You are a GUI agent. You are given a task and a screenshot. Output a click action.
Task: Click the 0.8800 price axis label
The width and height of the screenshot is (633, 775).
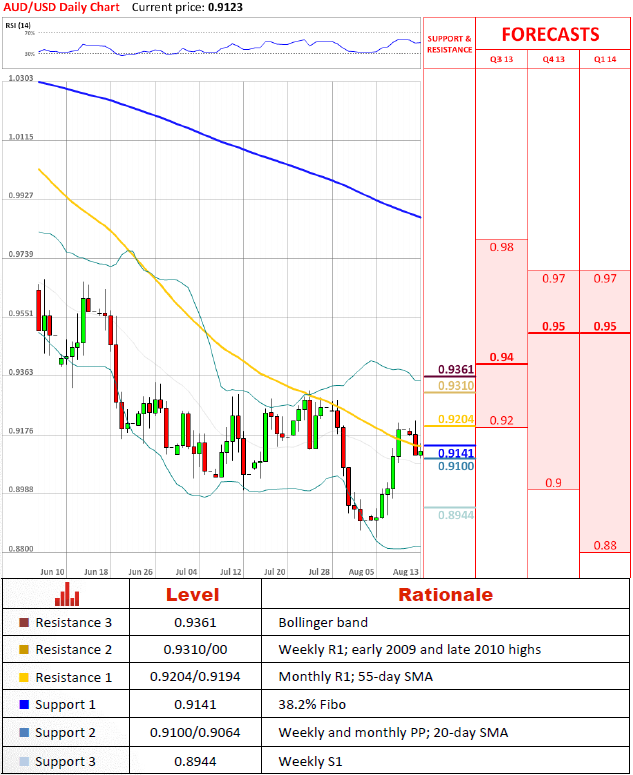coord(21,549)
